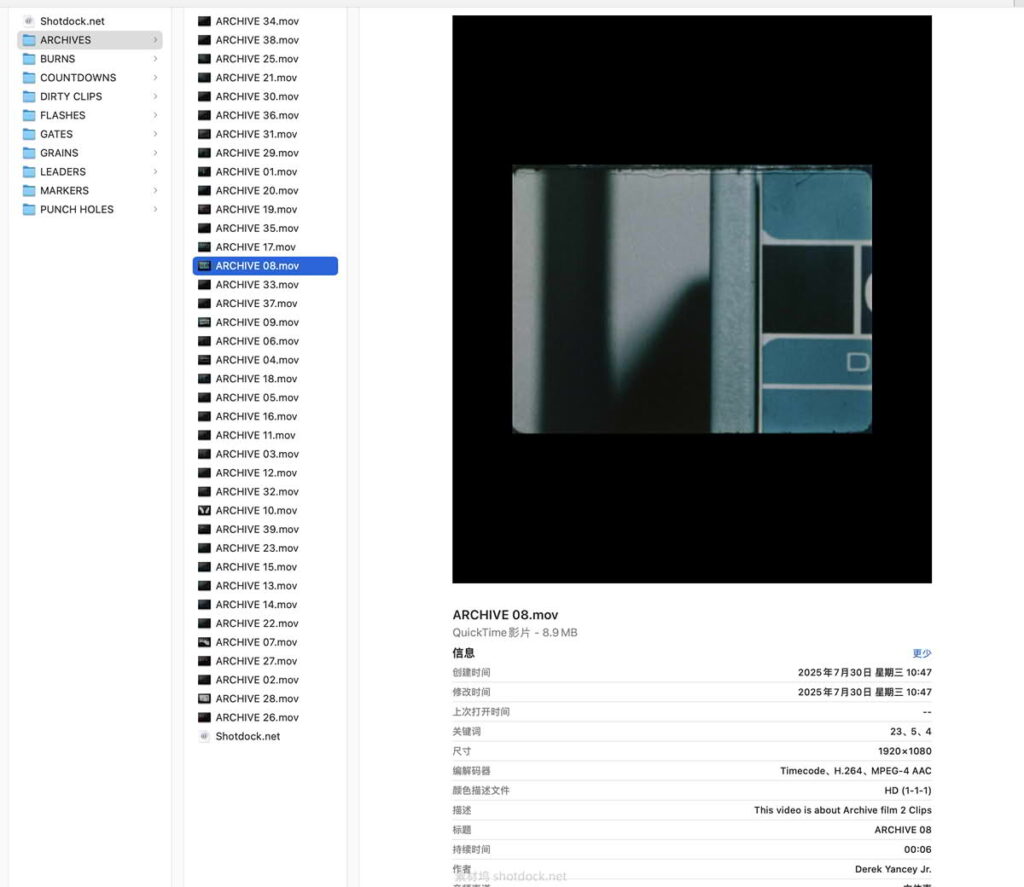Select ARCHIVE 32.mov file name
Image resolution: width=1024 pixels, height=887 pixels.
257,492
